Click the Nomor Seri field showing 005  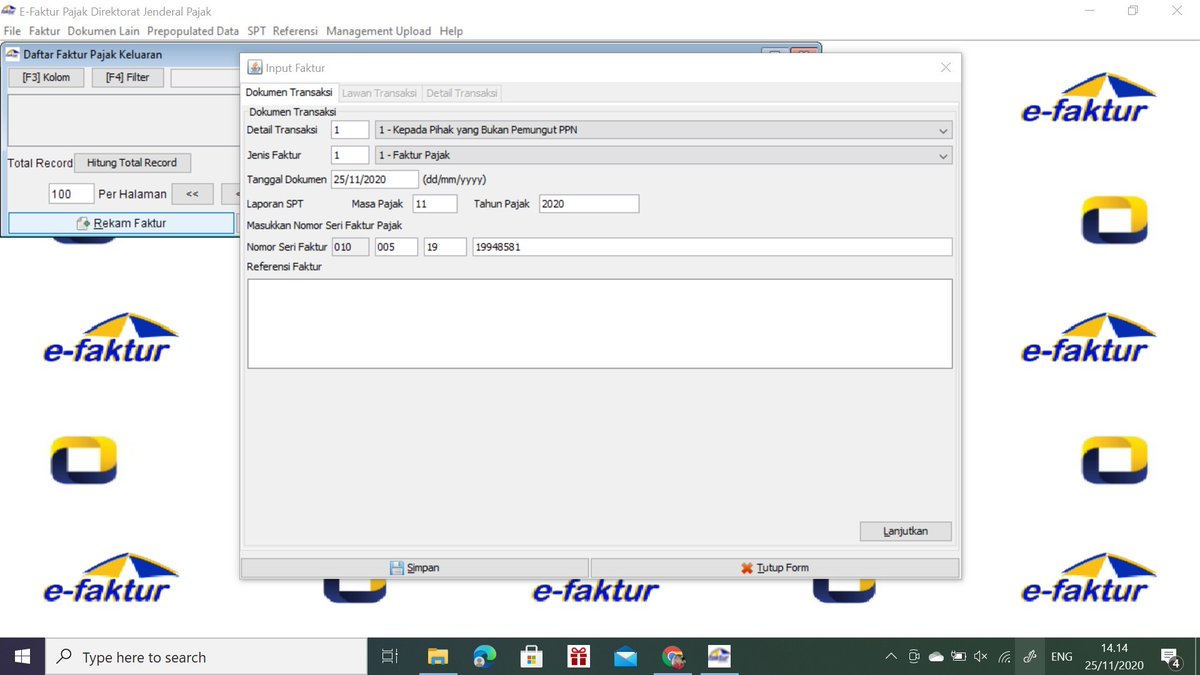pyautogui.click(x=396, y=247)
